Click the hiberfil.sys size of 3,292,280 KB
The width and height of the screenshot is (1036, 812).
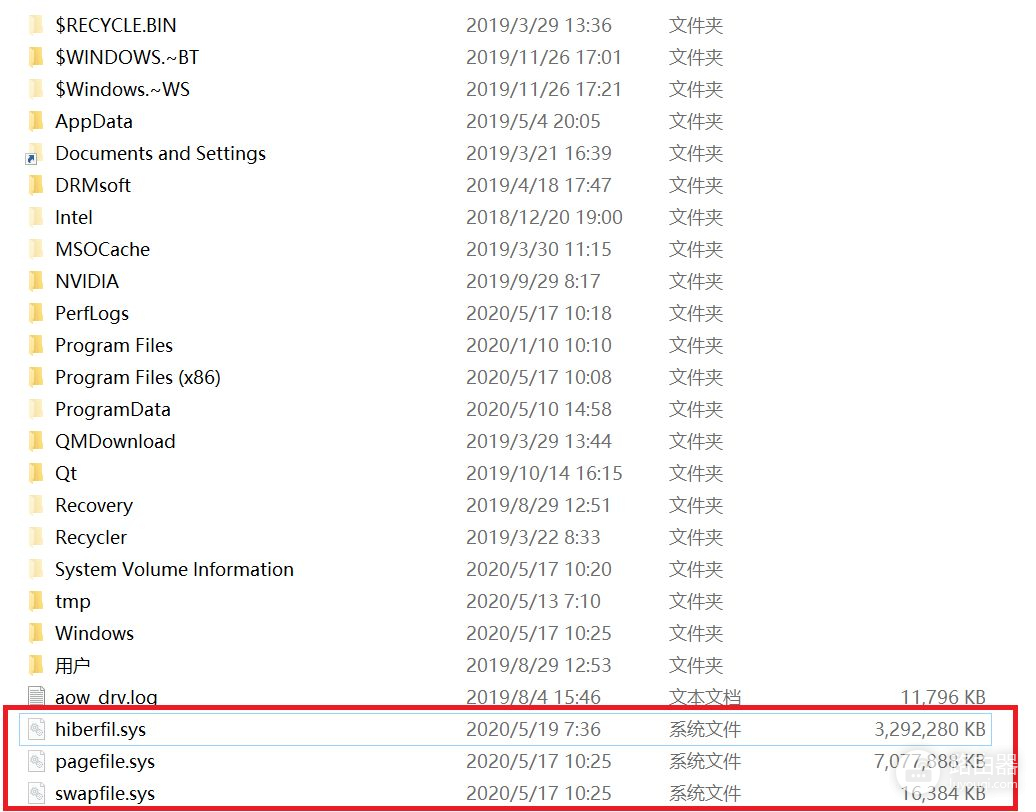929,729
